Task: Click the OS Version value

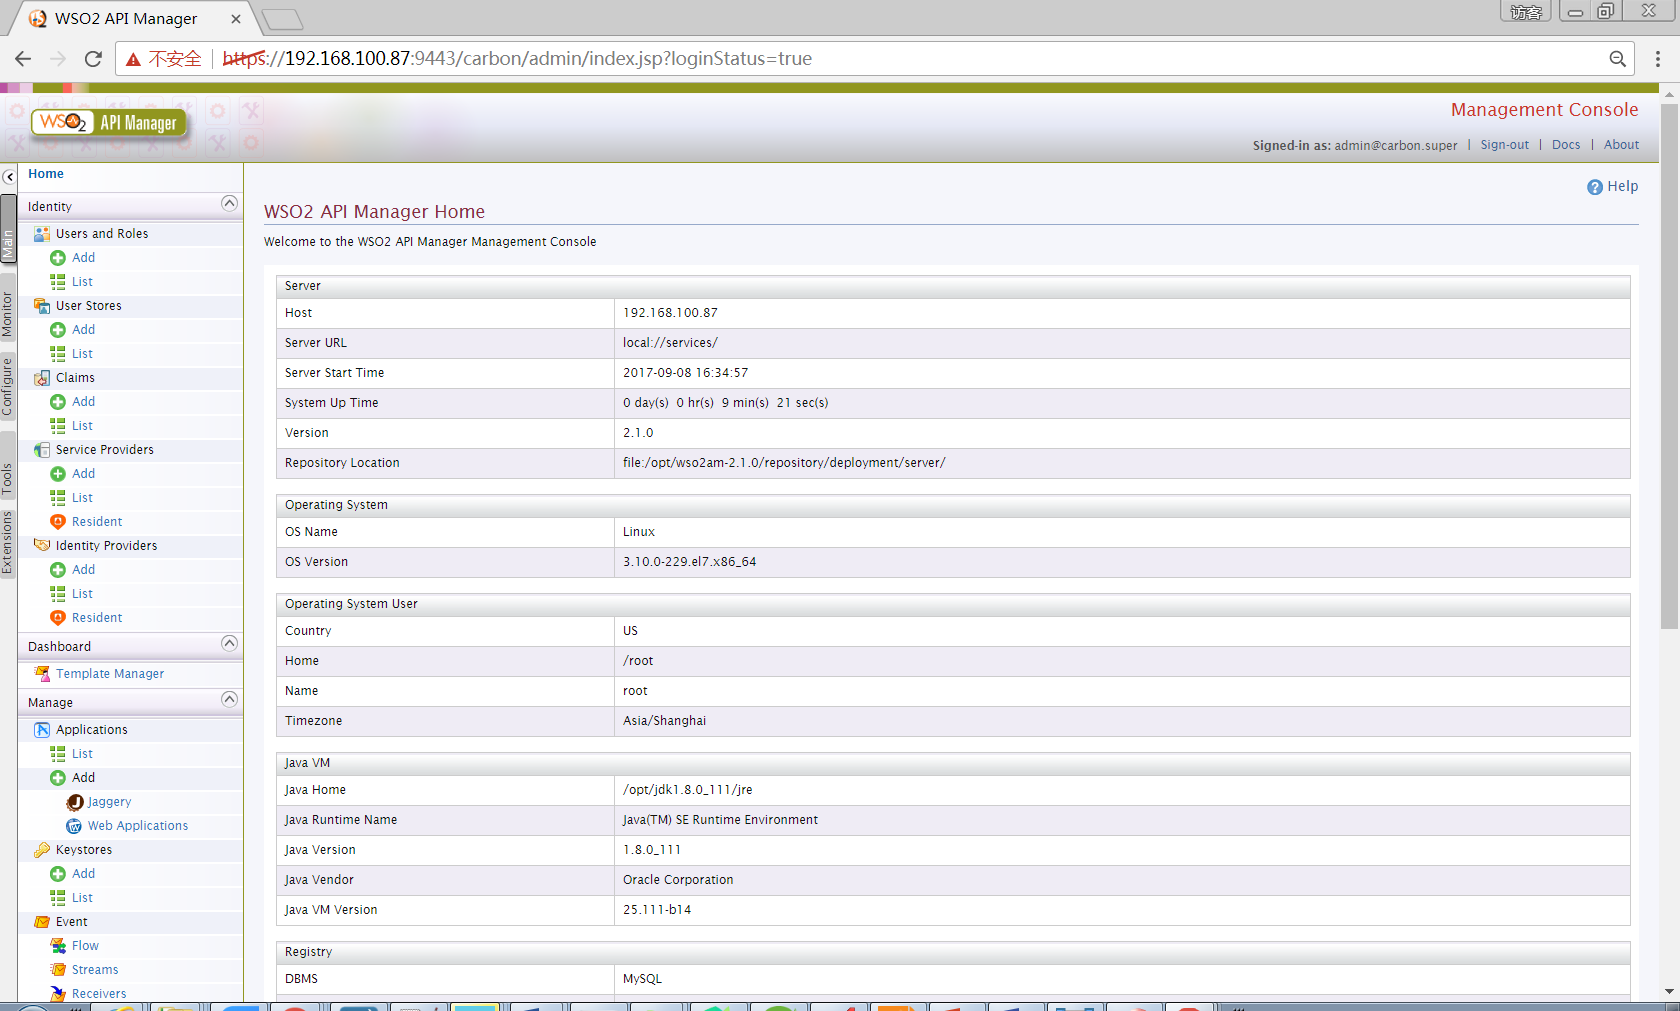Action: 689,562
